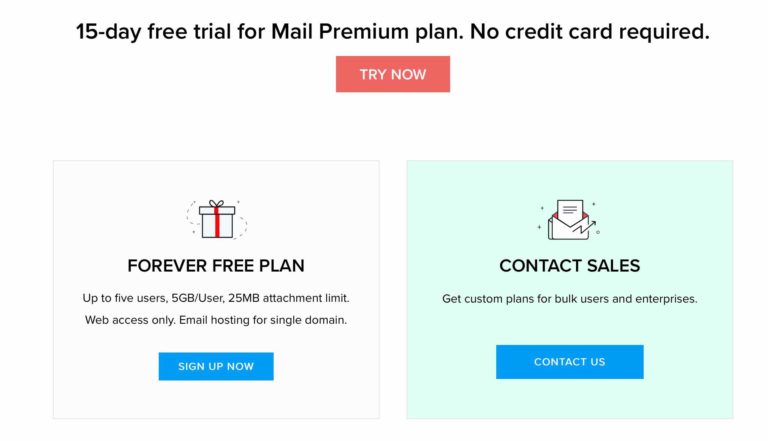768x441 pixels.
Task: Click the "Get custom plans" description
Action: click(x=488, y=298)
